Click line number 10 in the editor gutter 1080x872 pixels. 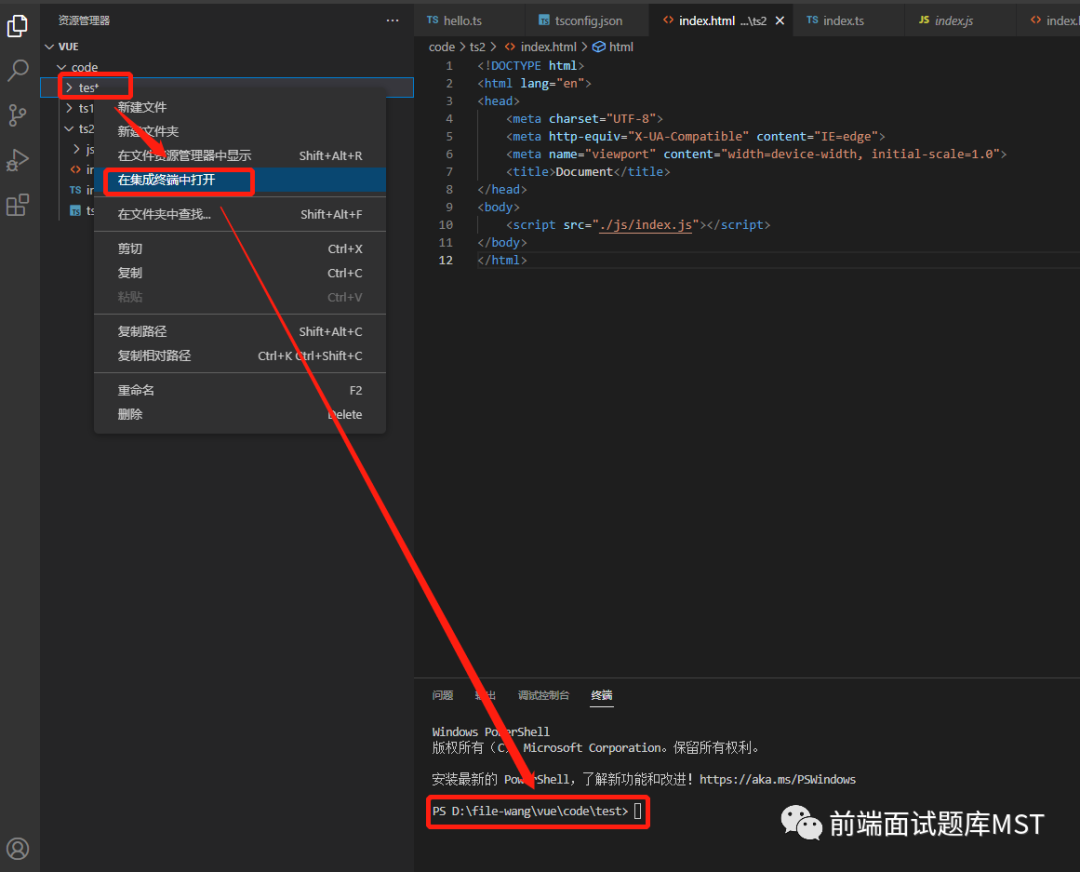point(446,225)
